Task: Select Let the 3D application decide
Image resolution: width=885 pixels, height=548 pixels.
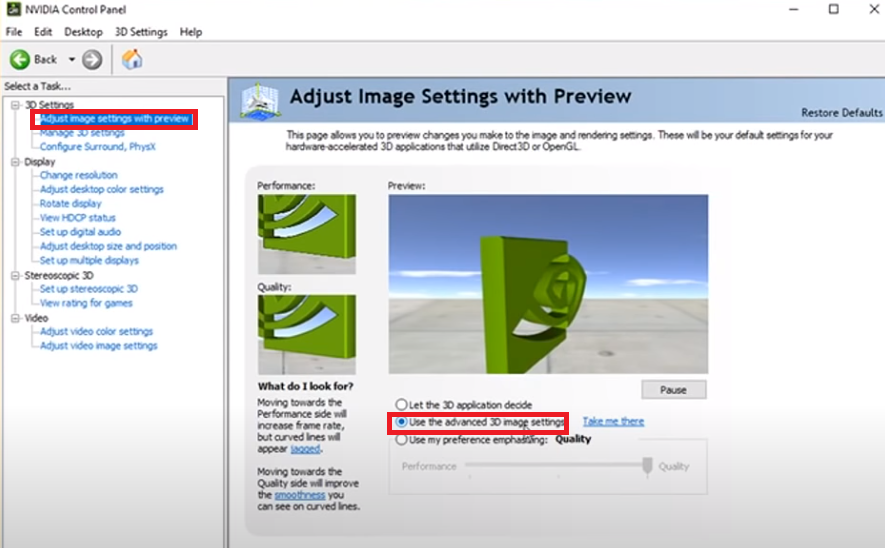Action: 401,405
